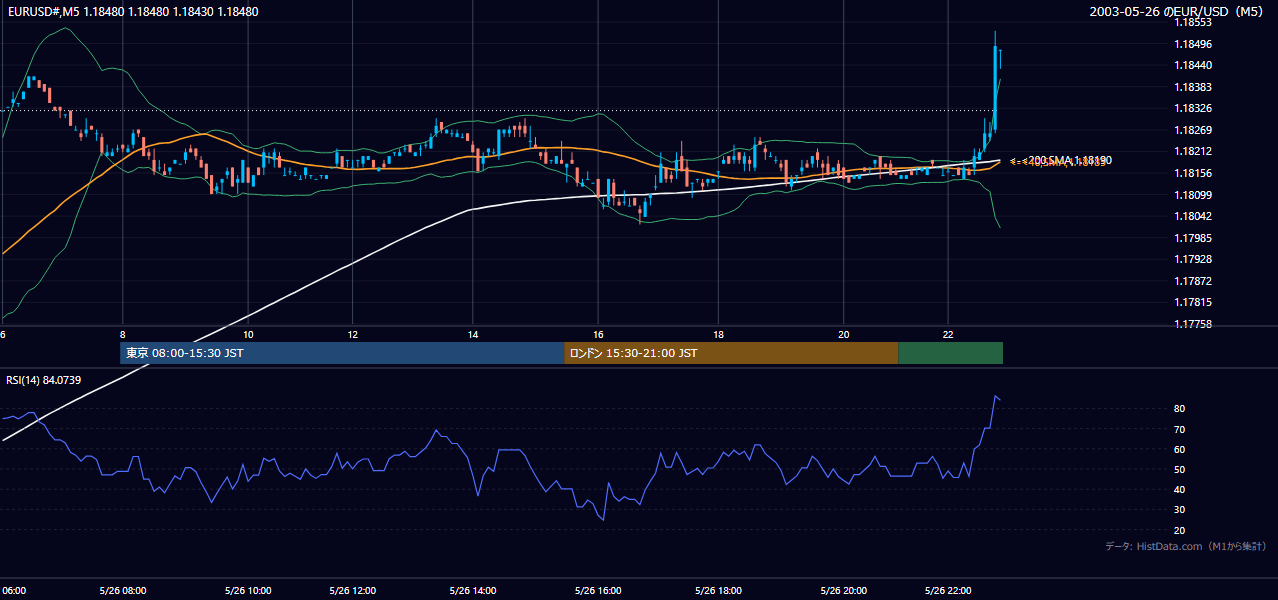Click the 5/26 18:00 time label
Image resolution: width=1278 pixels, height=600 pixels.
pyautogui.click(x=718, y=591)
